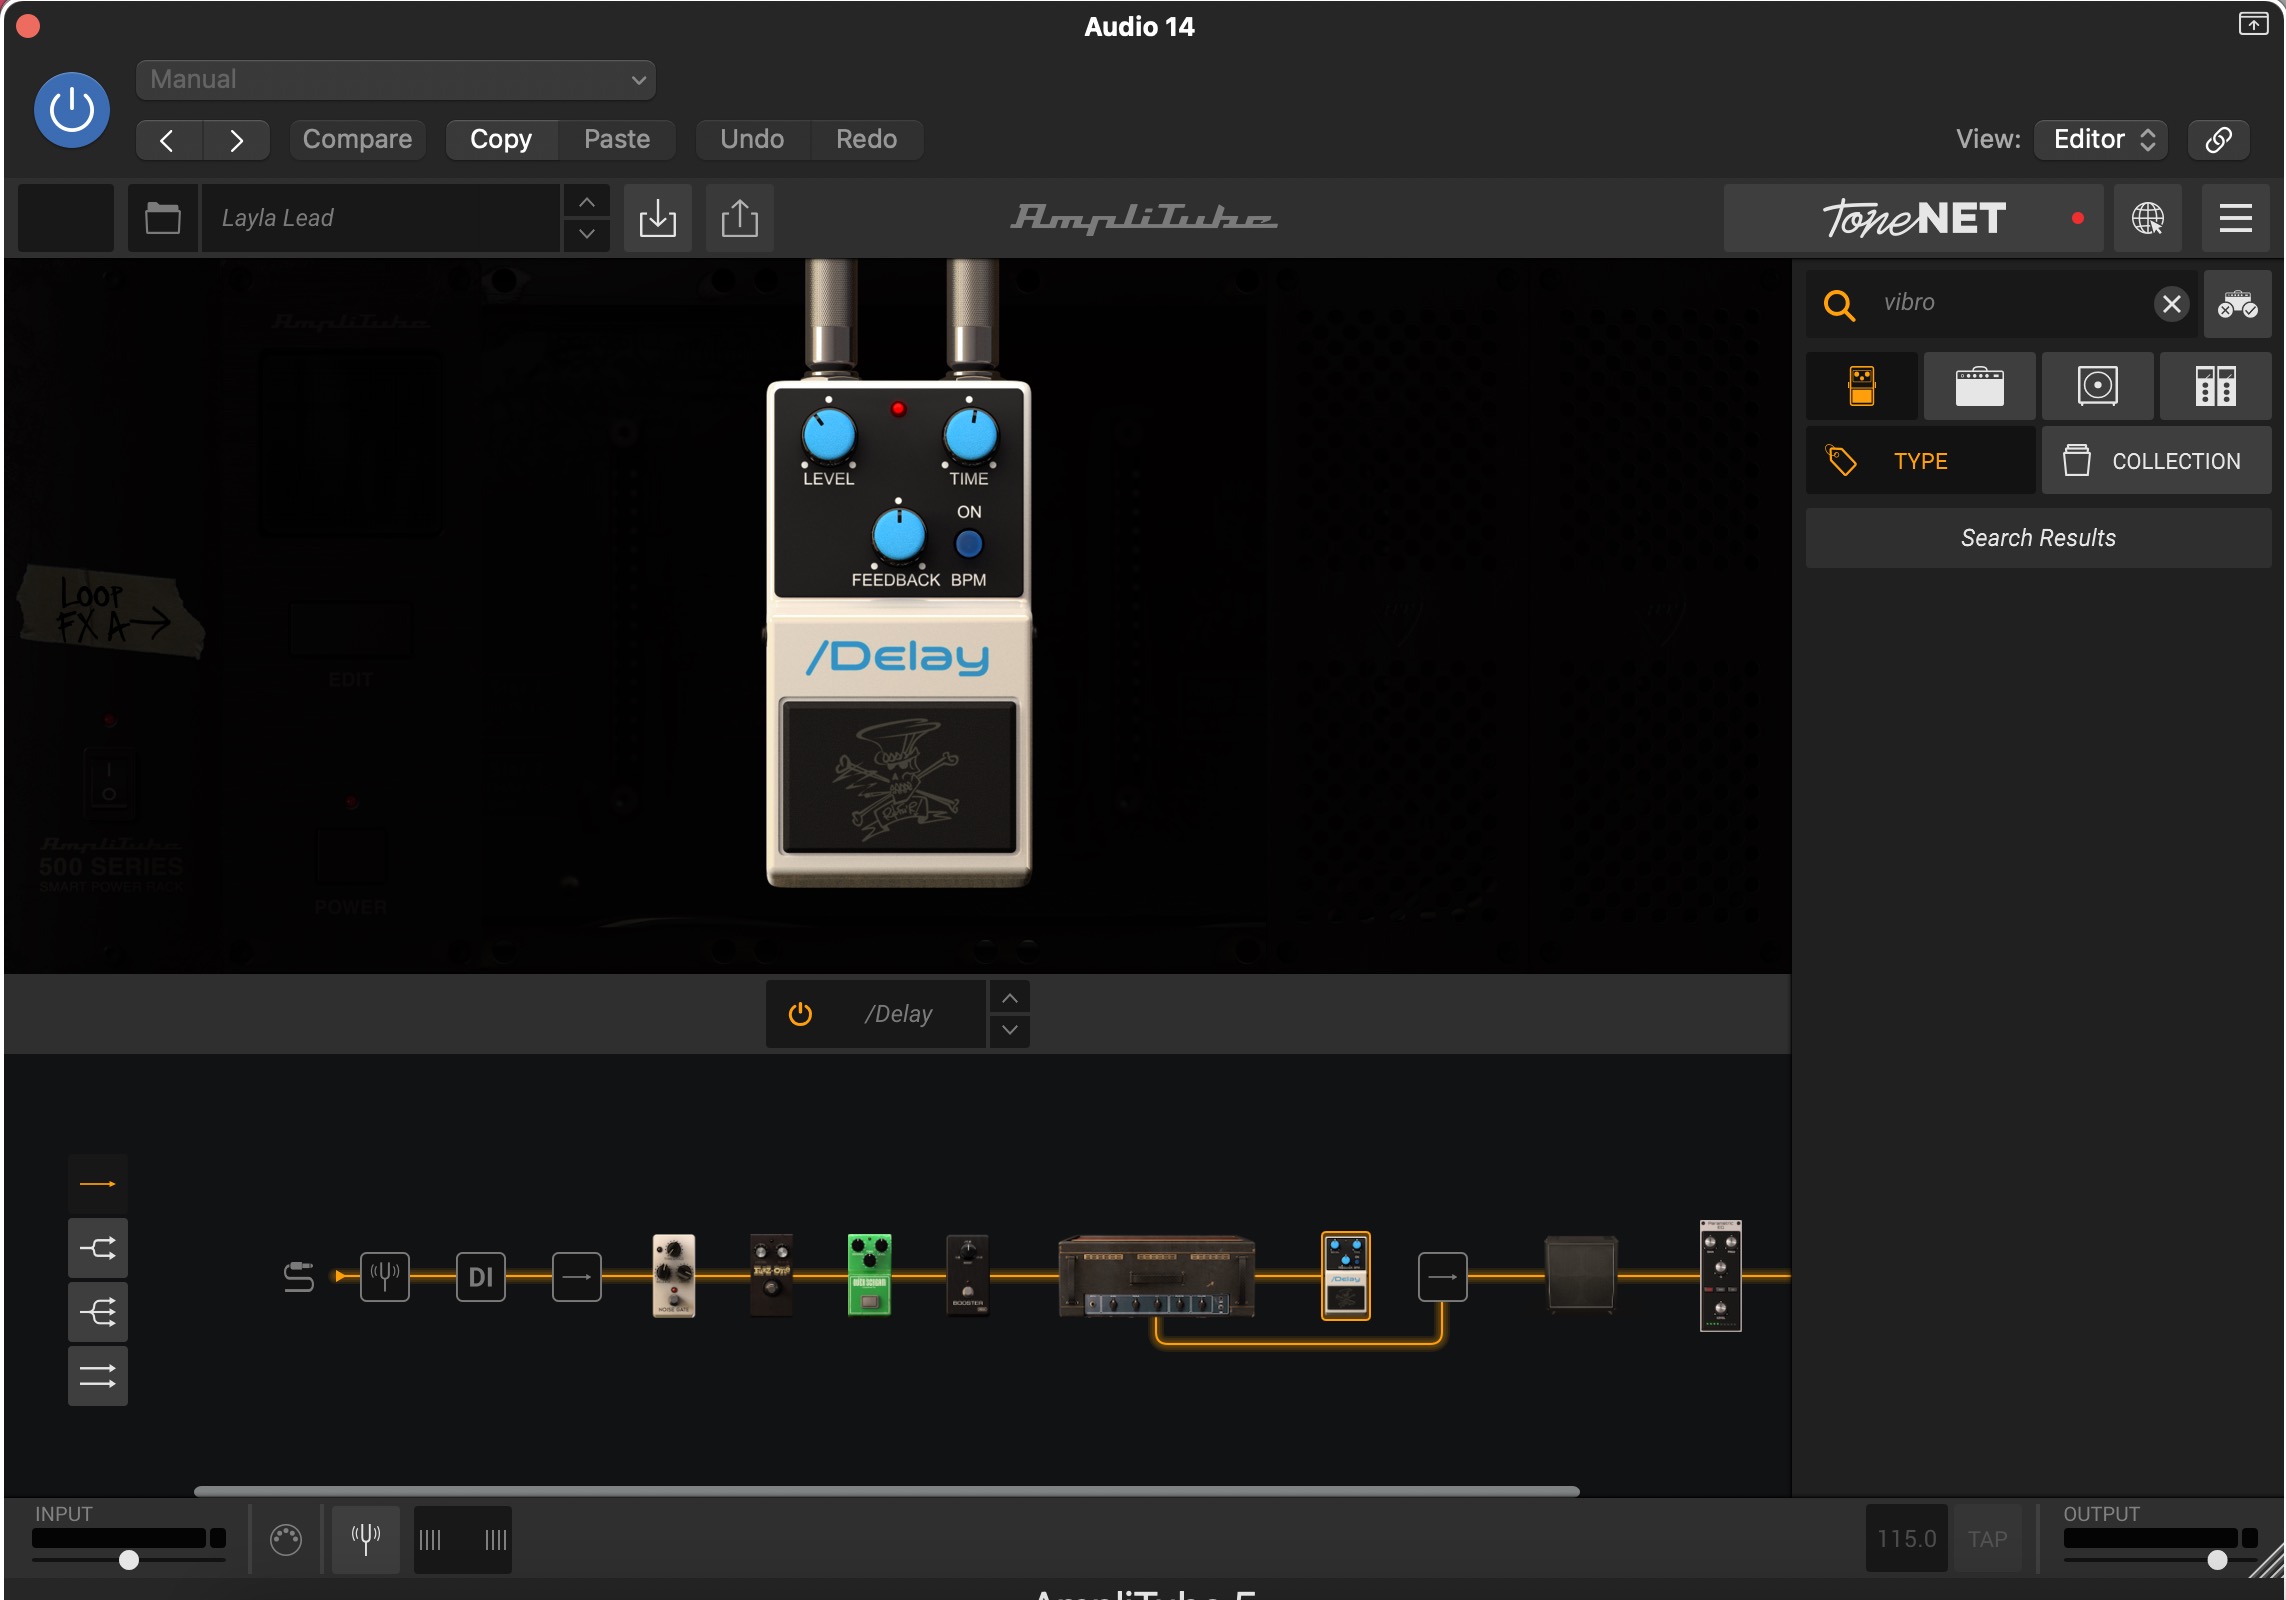The height and width of the screenshot is (1600, 2286).
Task: Click the Undo button
Action: pos(752,139)
